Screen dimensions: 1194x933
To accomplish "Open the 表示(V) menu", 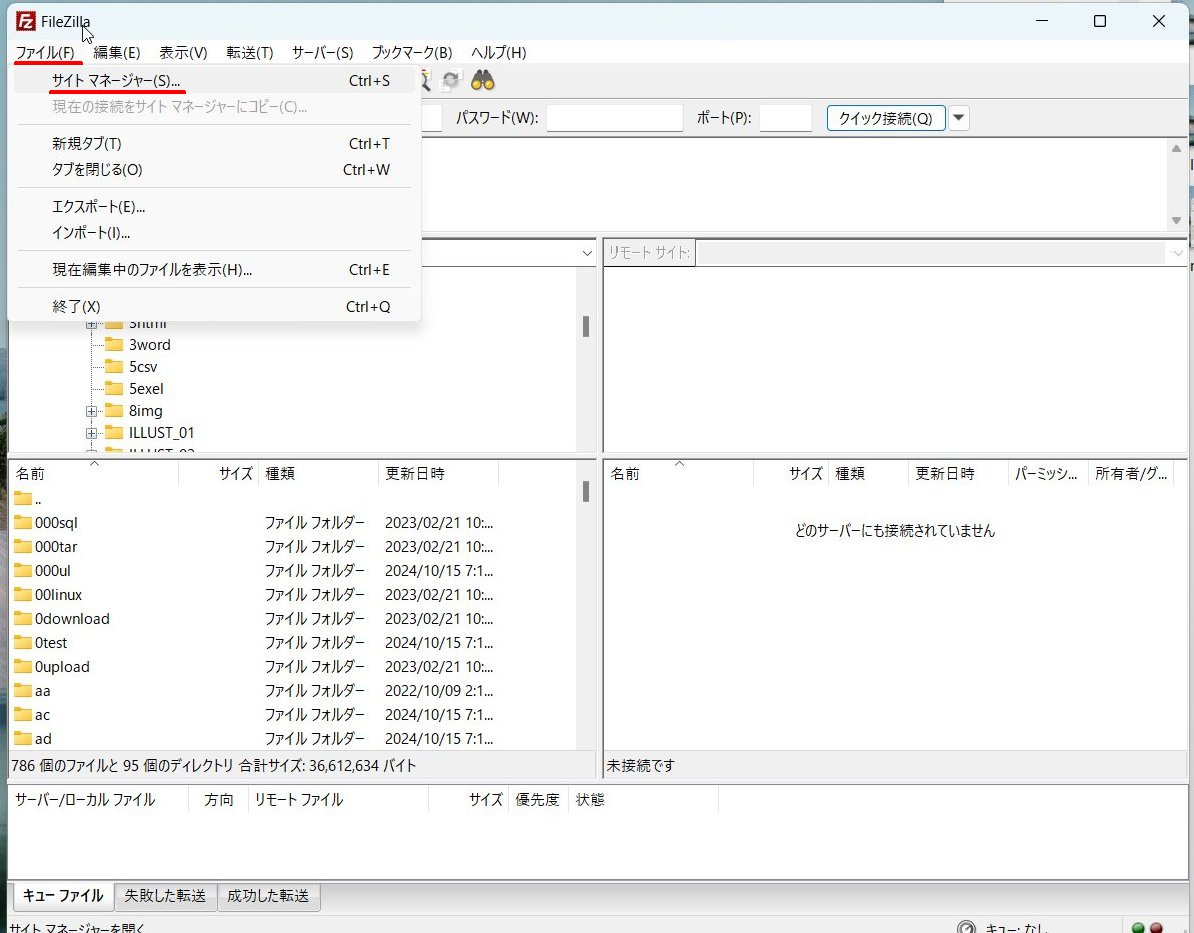I will tap(183, 53).
